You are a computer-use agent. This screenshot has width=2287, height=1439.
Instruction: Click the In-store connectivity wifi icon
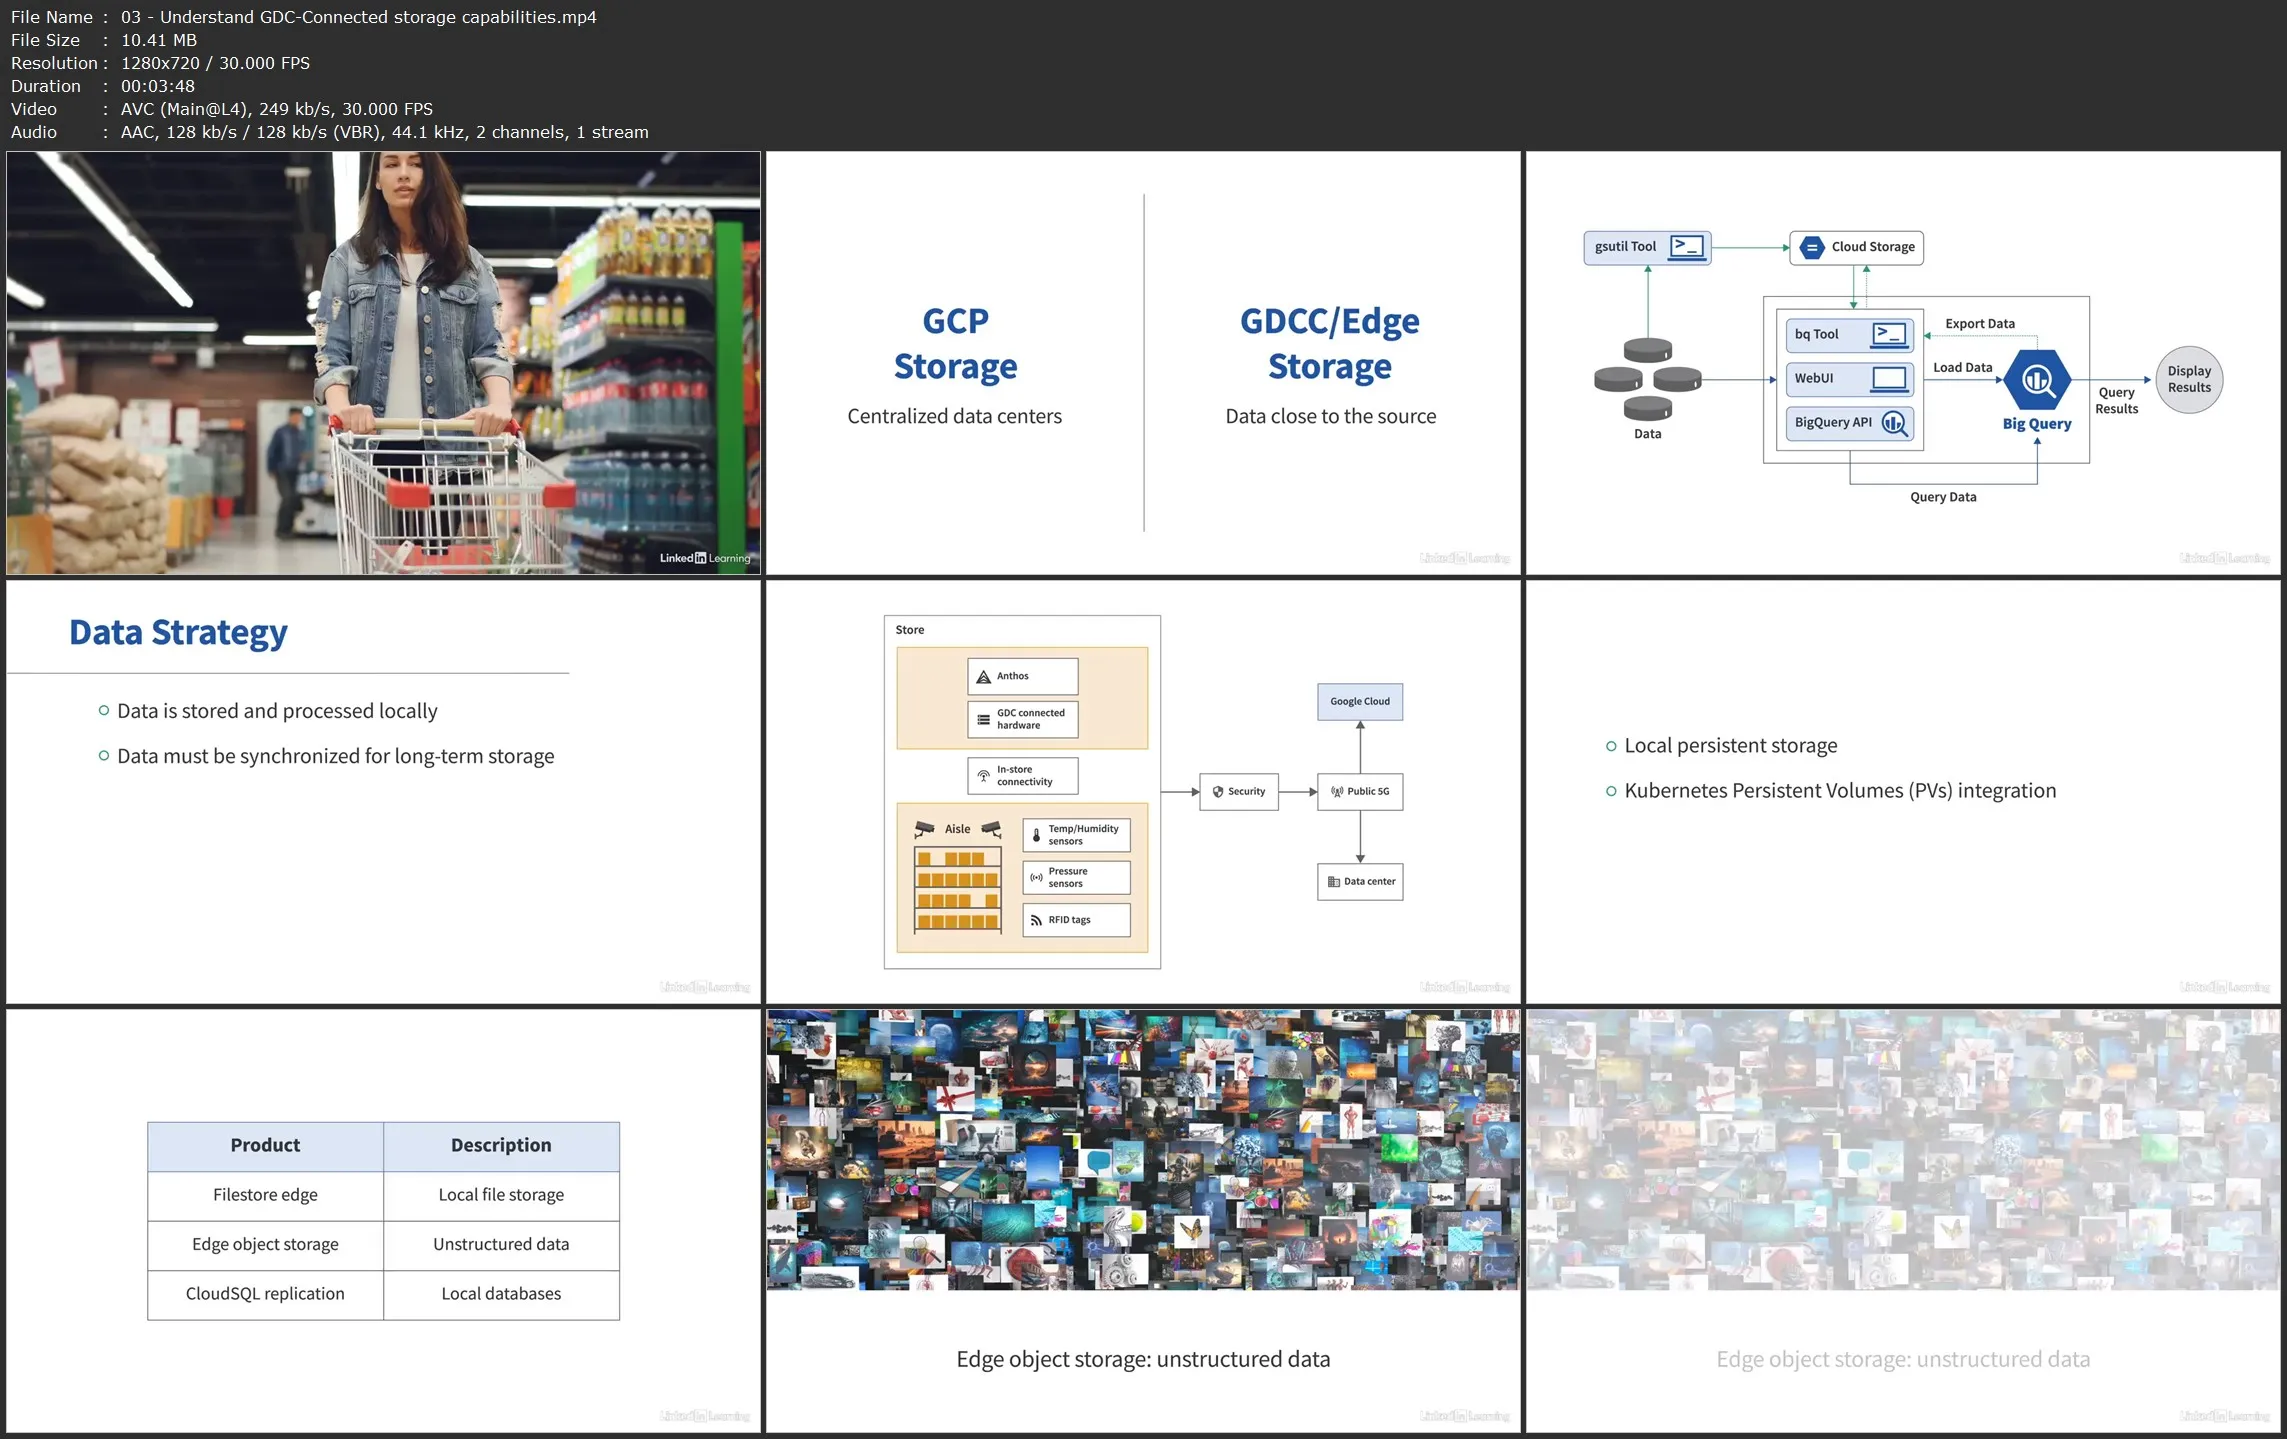[983, 776]
